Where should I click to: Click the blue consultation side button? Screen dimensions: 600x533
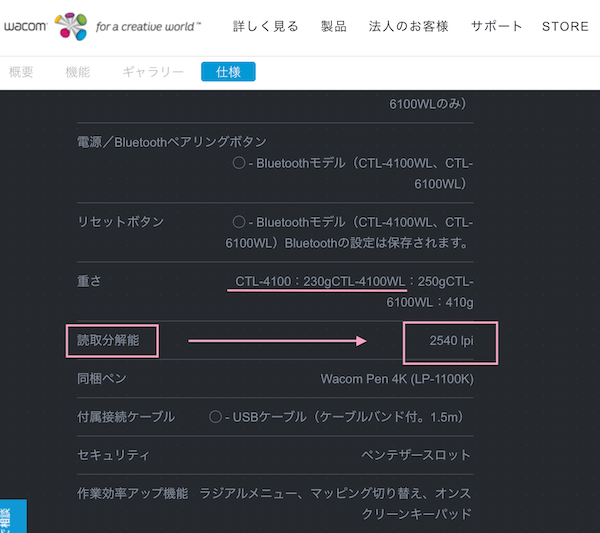pyautogui.click(x=13, y=516)
